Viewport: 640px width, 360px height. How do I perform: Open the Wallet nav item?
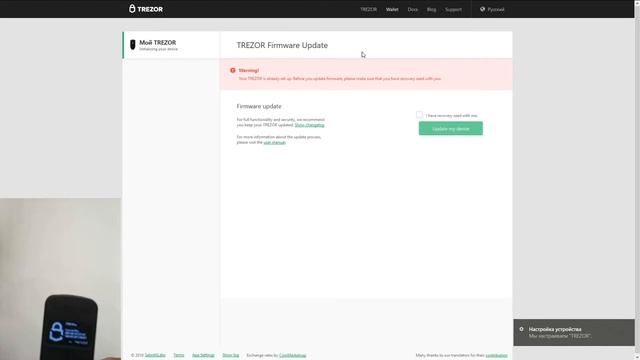pyautogui.click(x=392, y=9)
